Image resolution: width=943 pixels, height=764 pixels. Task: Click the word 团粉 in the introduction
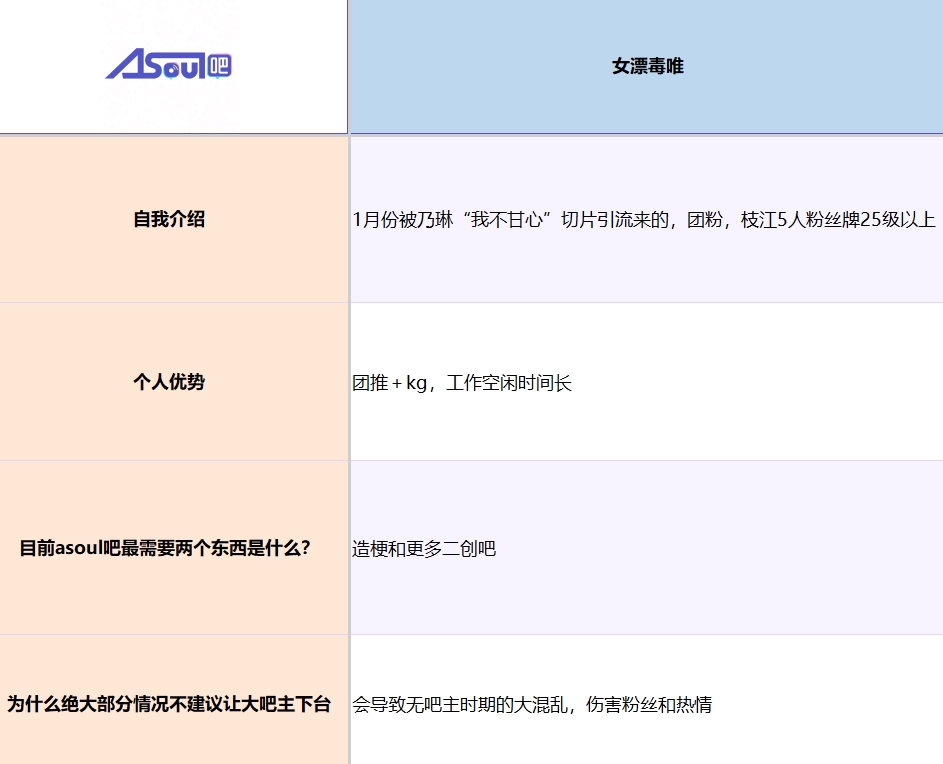tap(705, 220)
